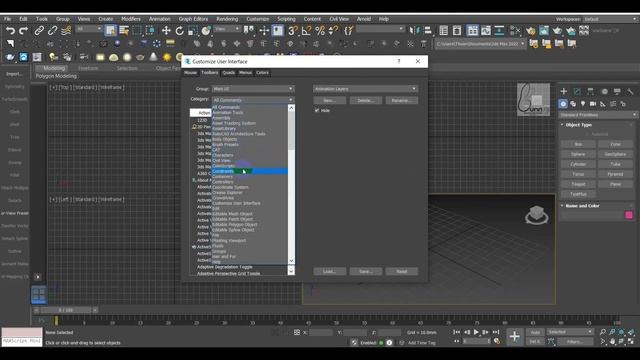Open the Graph Editors menu
Viewport: 640px width, 360px height.
(x=193, y=19)
